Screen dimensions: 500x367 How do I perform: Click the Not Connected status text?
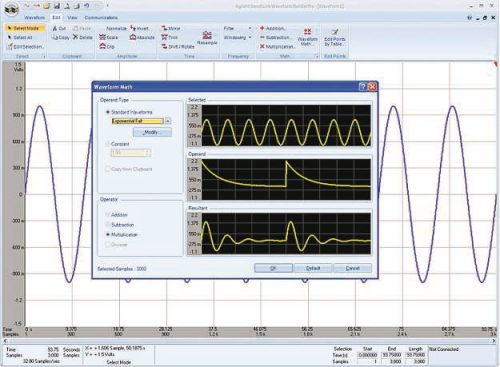pyautogui.click(x=444, y=349)
